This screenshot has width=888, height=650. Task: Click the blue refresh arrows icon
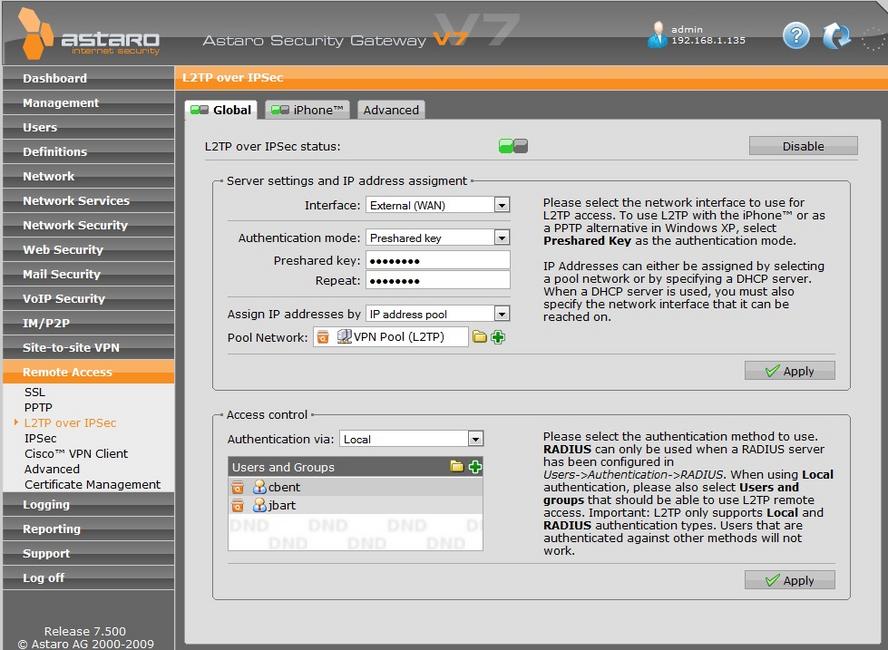(836, 36)
